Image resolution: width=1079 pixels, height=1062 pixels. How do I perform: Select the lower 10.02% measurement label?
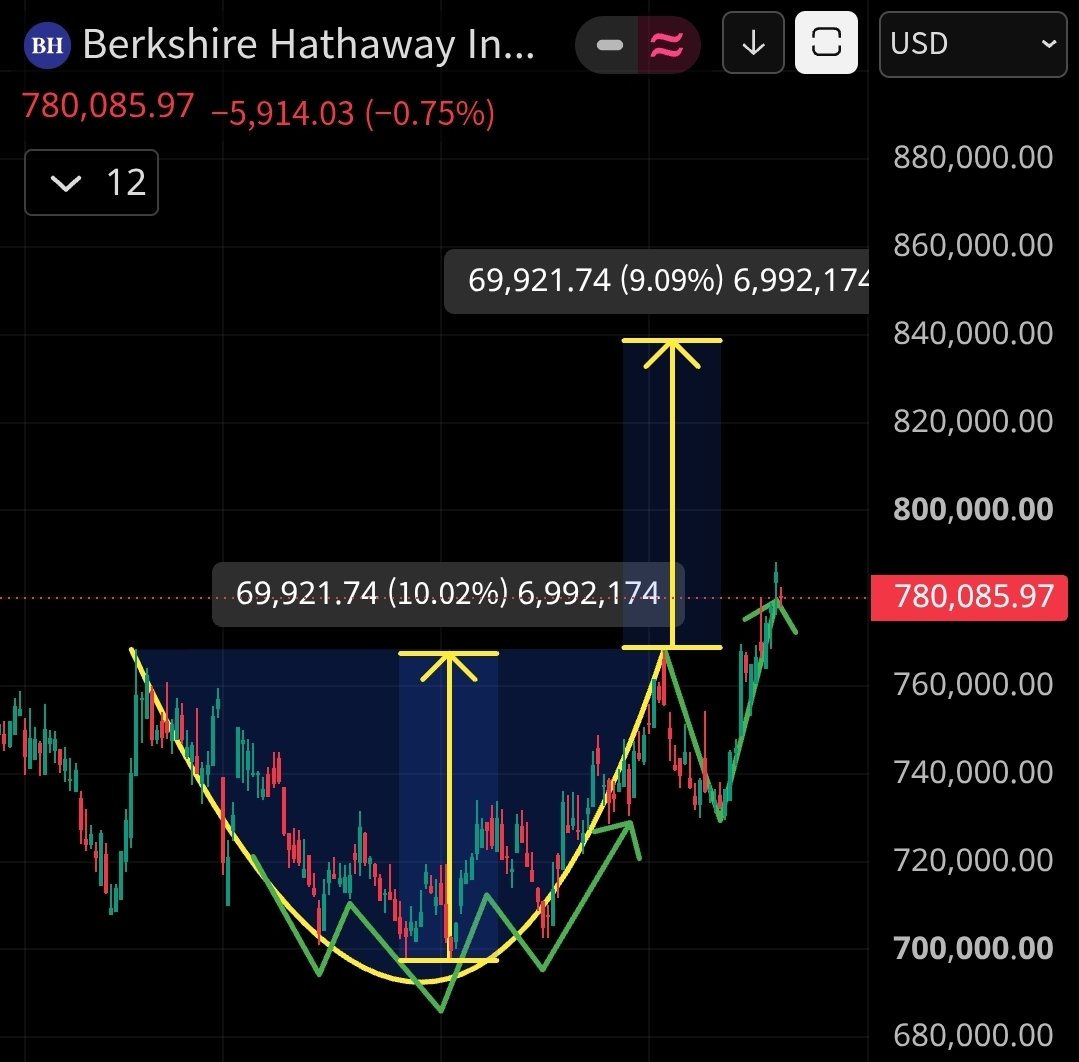(448, 593)
